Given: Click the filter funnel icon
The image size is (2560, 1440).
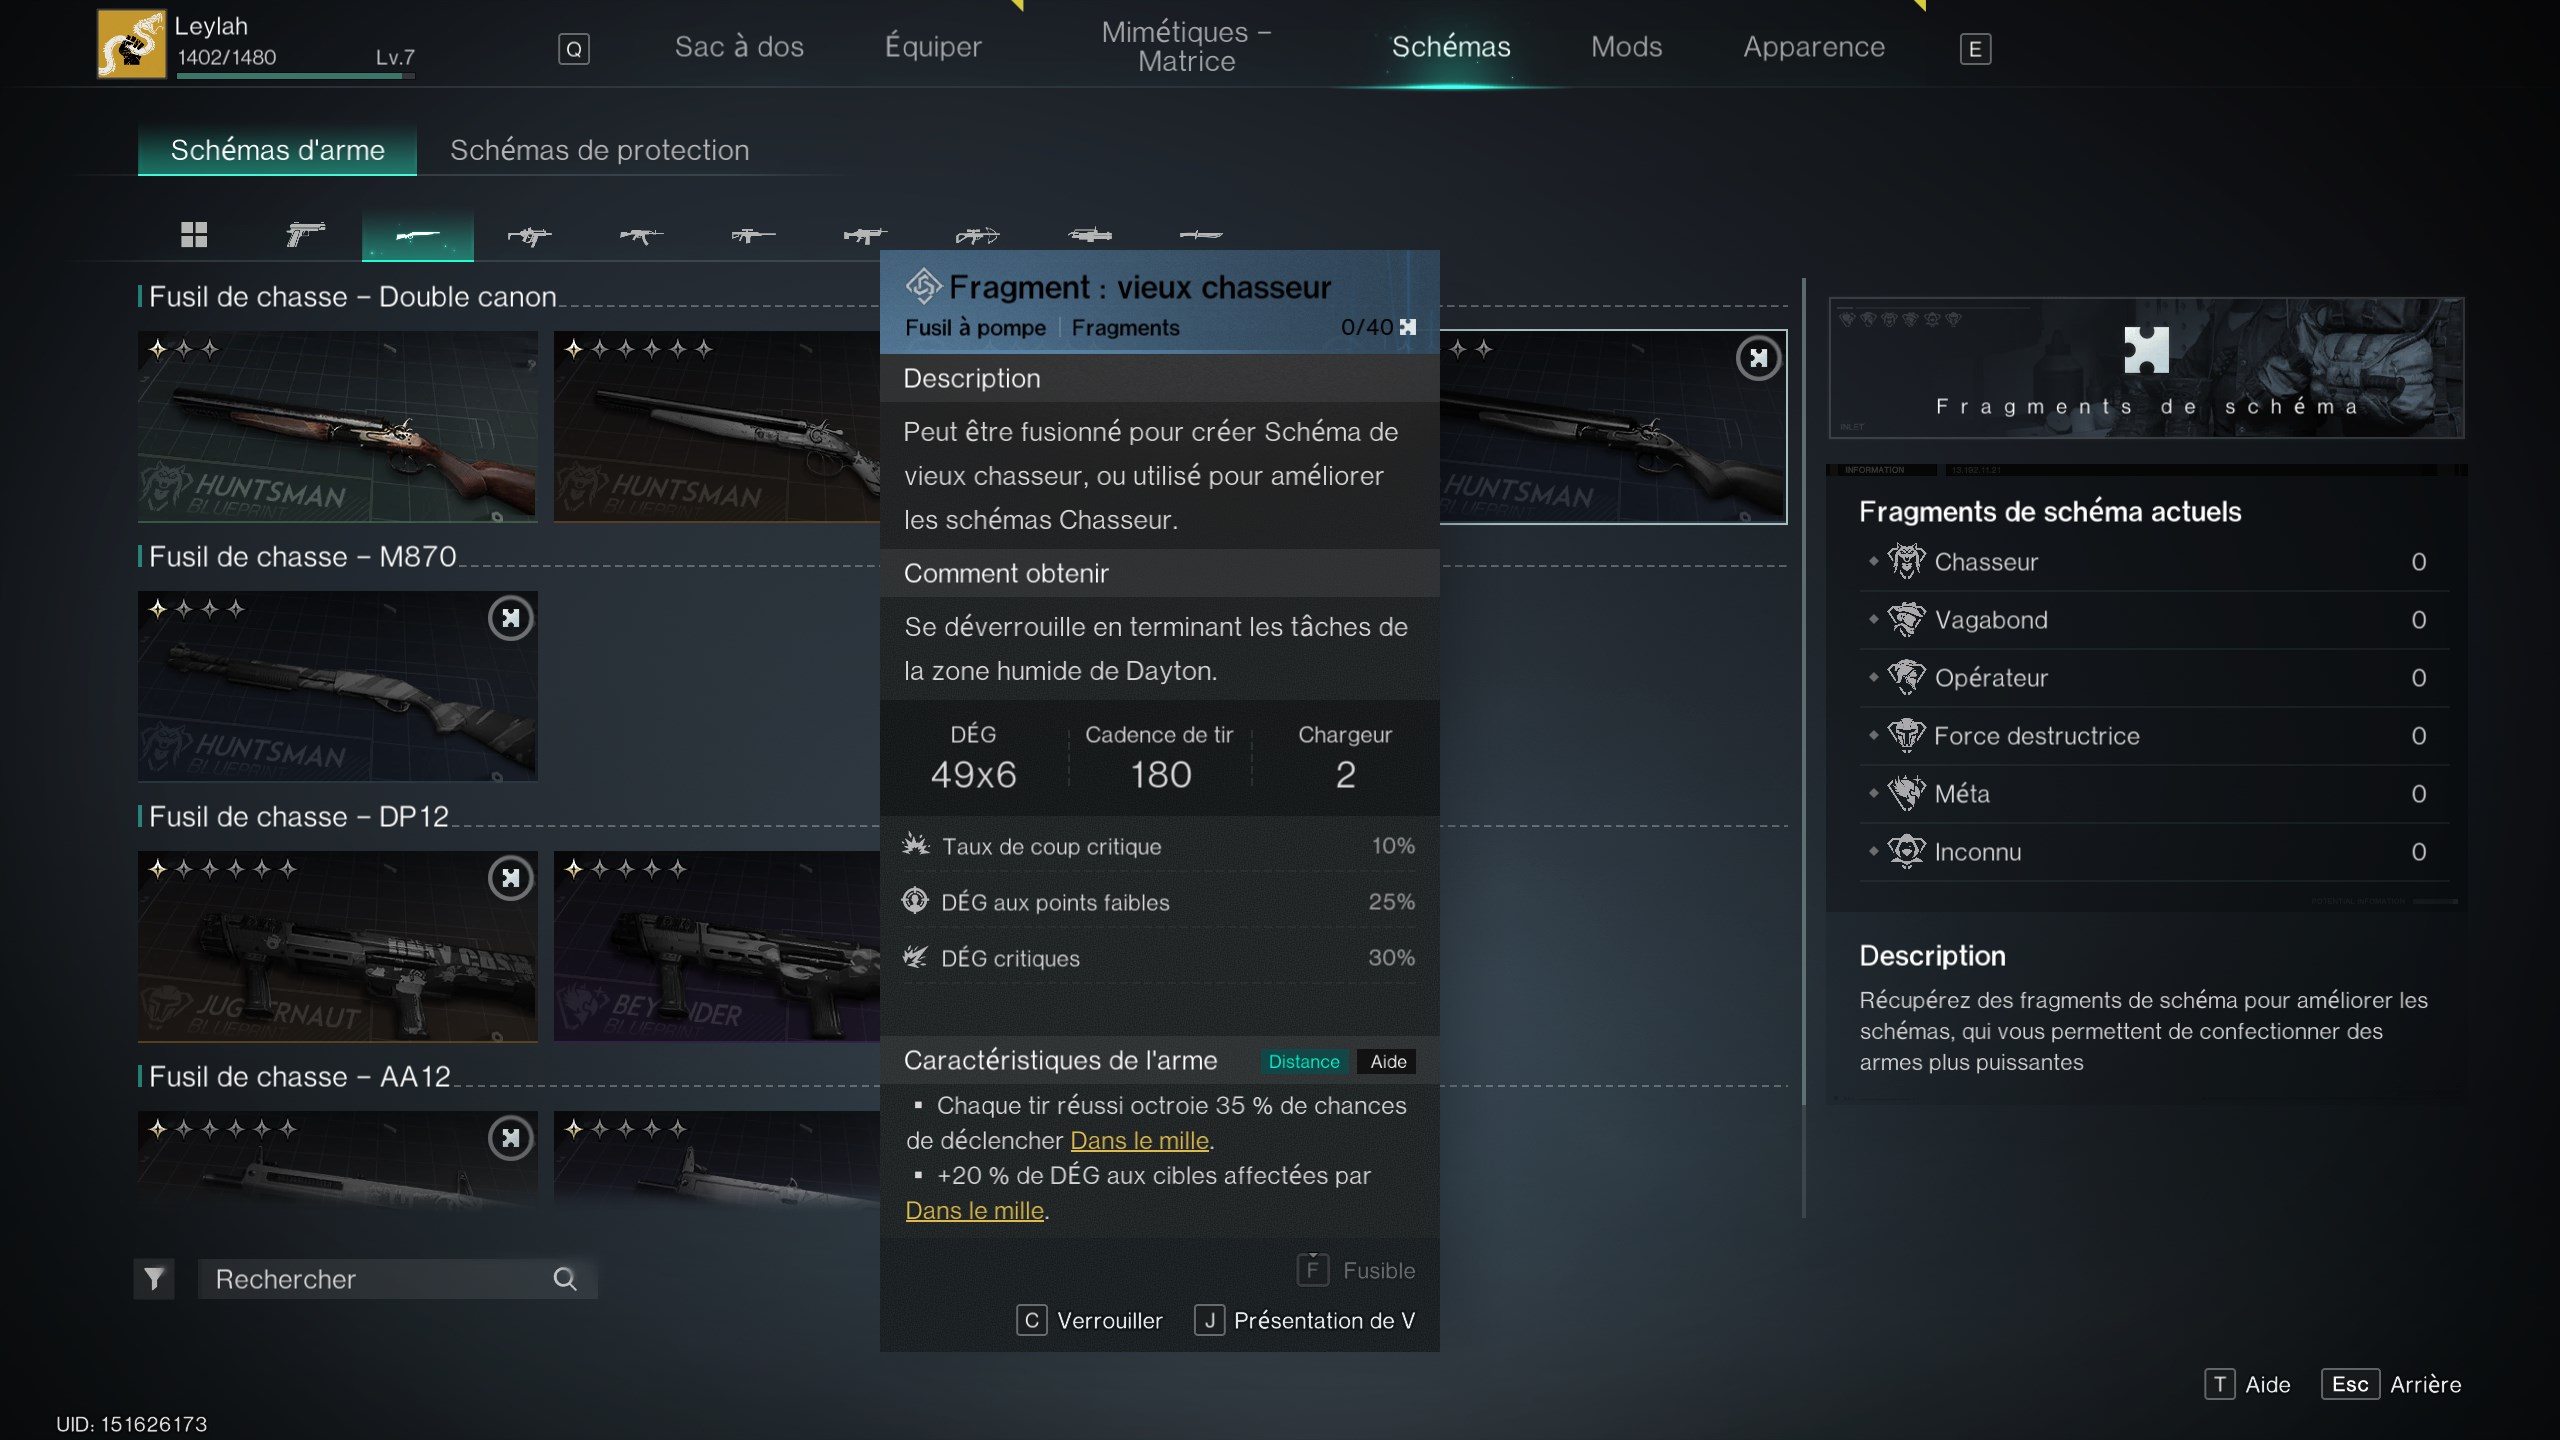Looking at the screenshot, I should tap(154, 1279).
